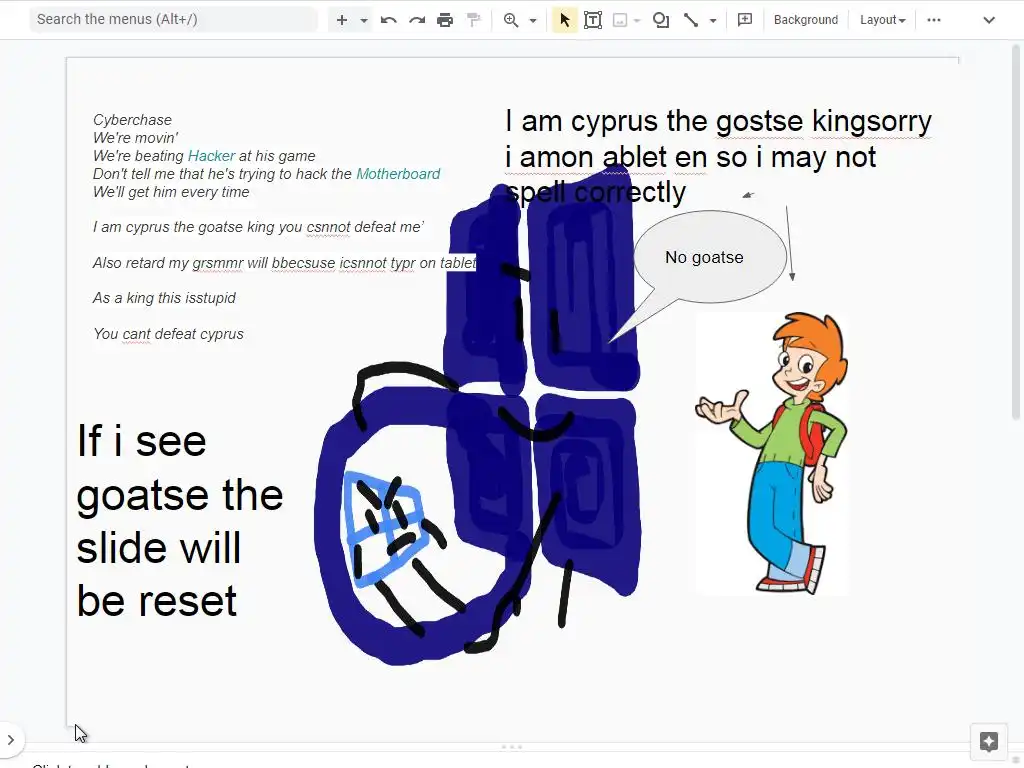Click the 'We'll get him every time' line

[171, 192]
